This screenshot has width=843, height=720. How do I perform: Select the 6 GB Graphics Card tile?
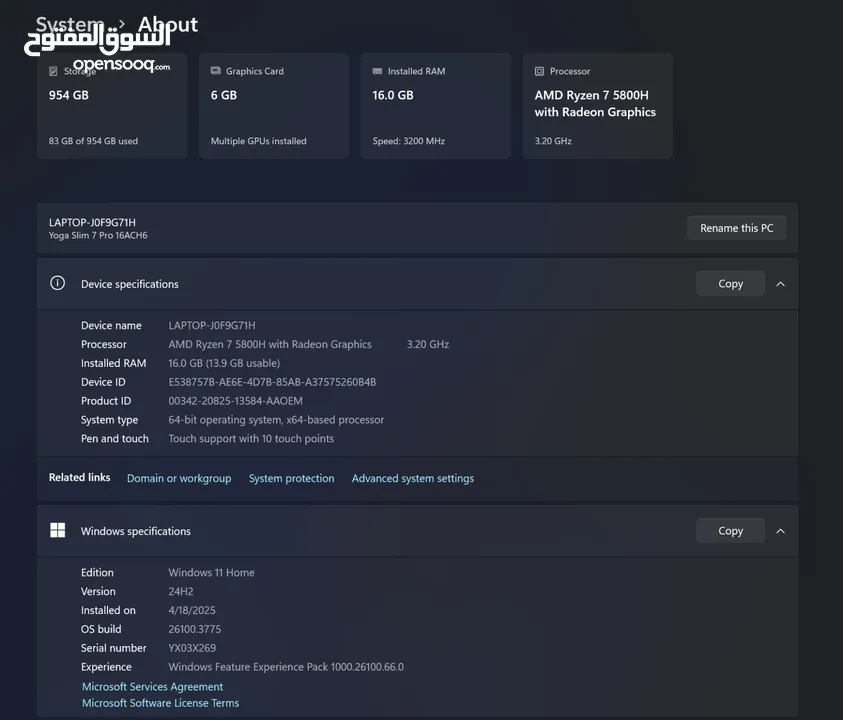[x=274, y=105]
